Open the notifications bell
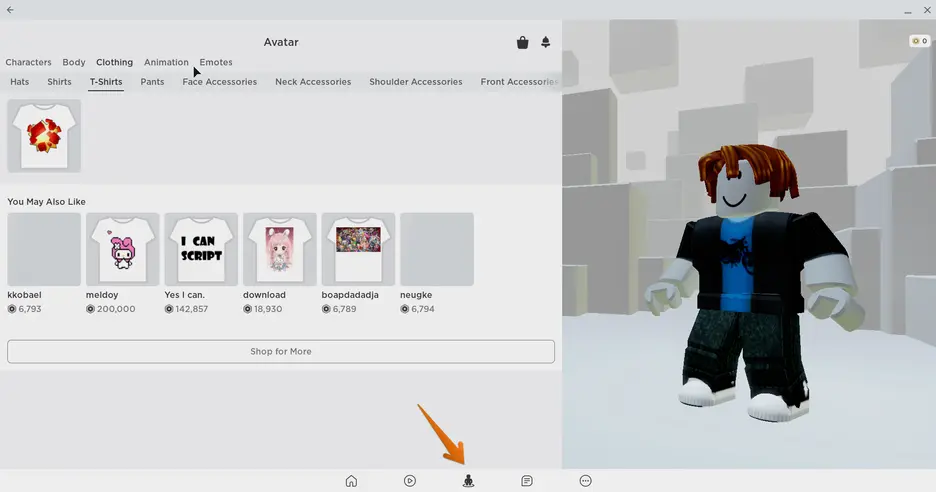936x492 pixels. pyautogui.click(x=546, y=42)
